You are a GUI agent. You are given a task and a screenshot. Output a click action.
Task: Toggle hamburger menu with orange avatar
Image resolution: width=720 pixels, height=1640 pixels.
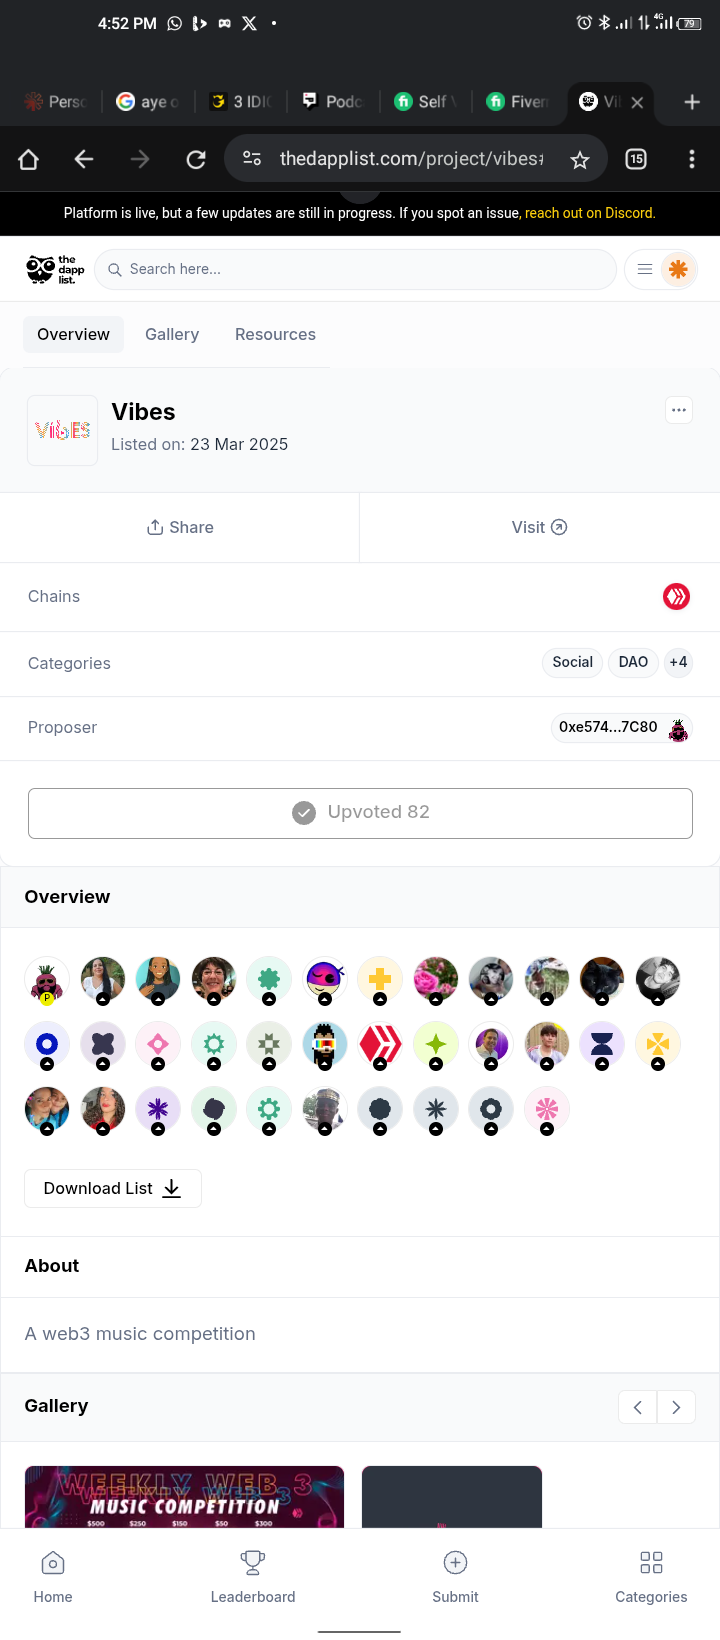tap(661, 269)
